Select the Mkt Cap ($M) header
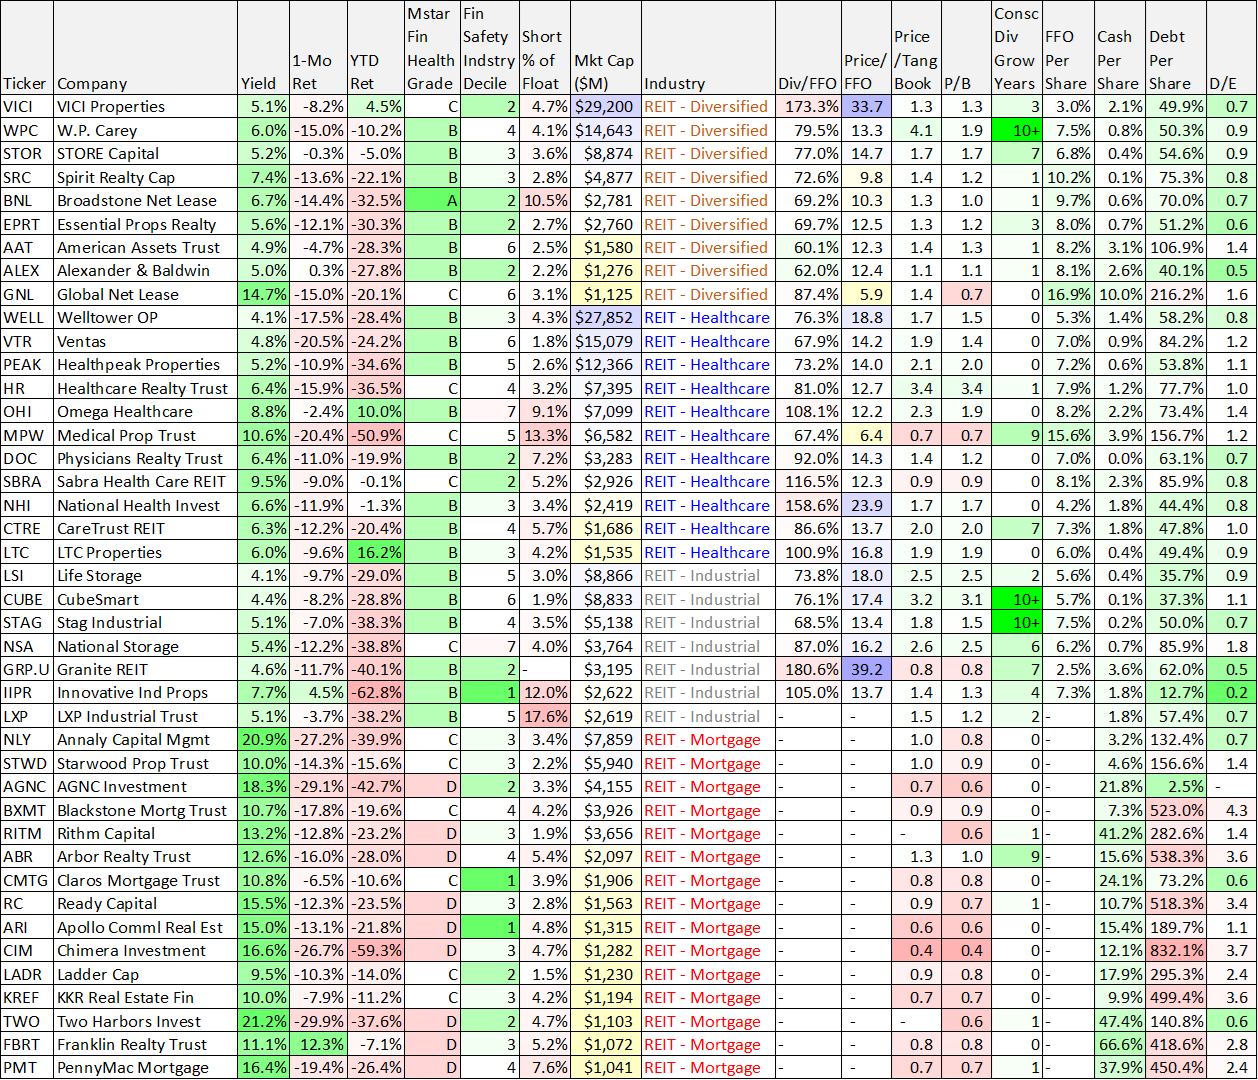This screenshot has height=1080, width=1258. (606, 47)
